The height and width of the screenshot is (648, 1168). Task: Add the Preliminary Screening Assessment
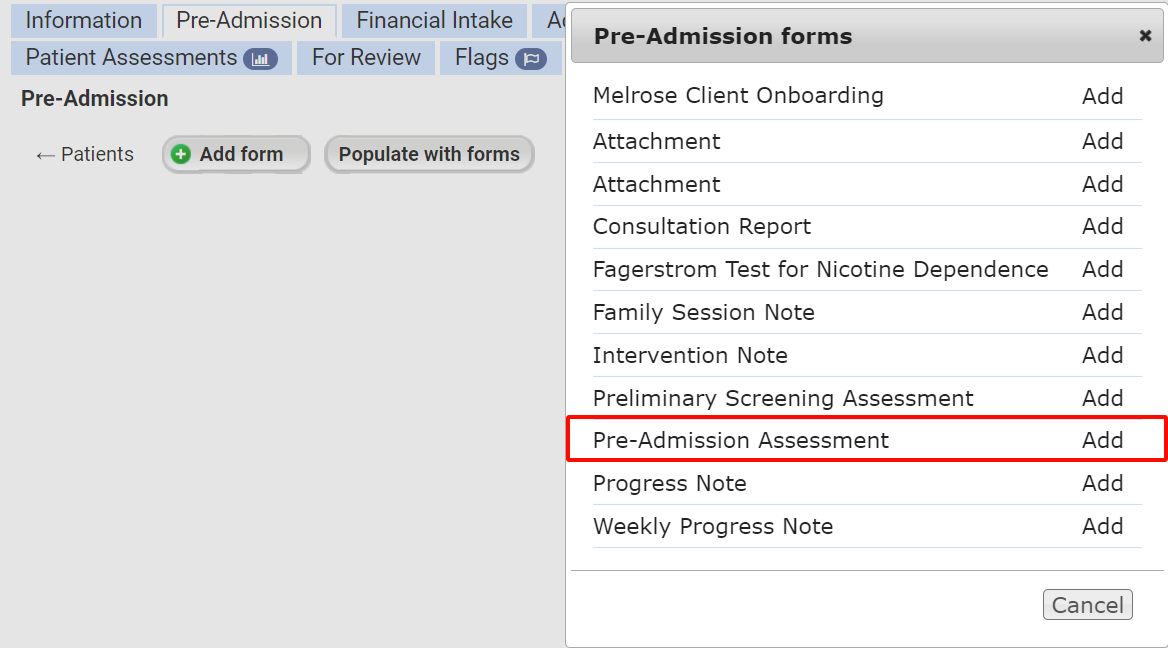point(1103,398)
